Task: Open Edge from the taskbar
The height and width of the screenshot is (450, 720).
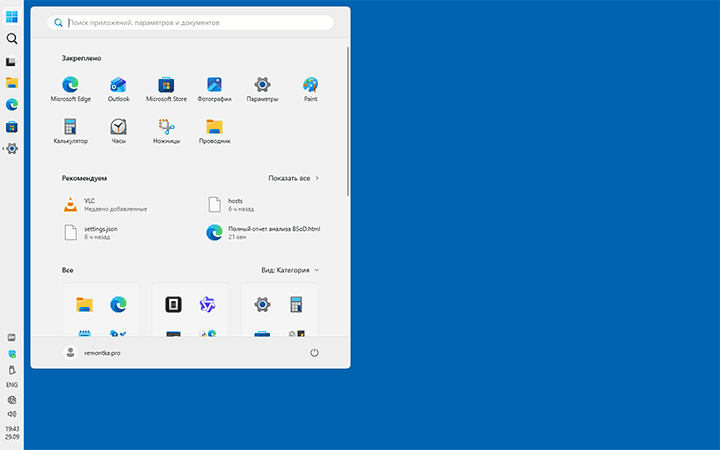Action: tap(12, 105)
